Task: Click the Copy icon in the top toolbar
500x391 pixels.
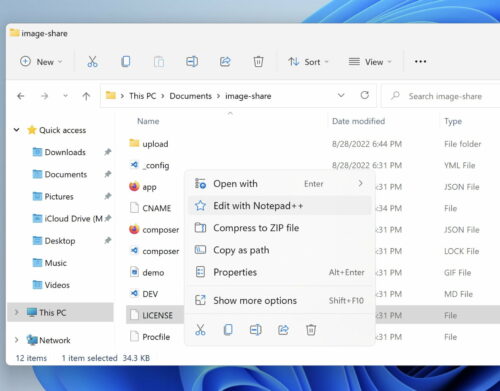Action: (x=126, y=62)
